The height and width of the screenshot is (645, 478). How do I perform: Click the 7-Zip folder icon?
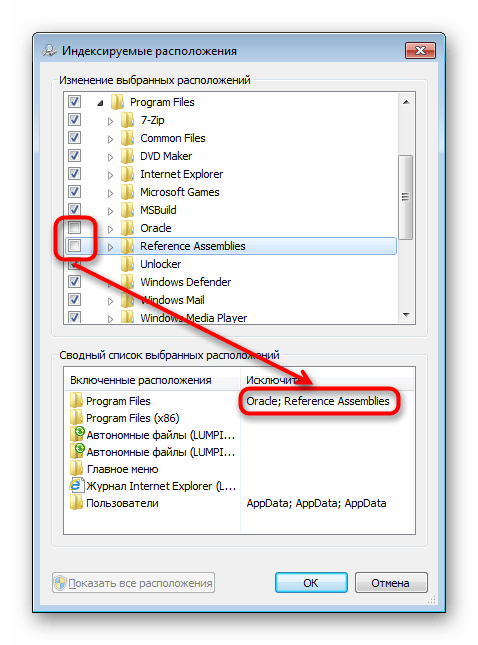pos(127,120)
